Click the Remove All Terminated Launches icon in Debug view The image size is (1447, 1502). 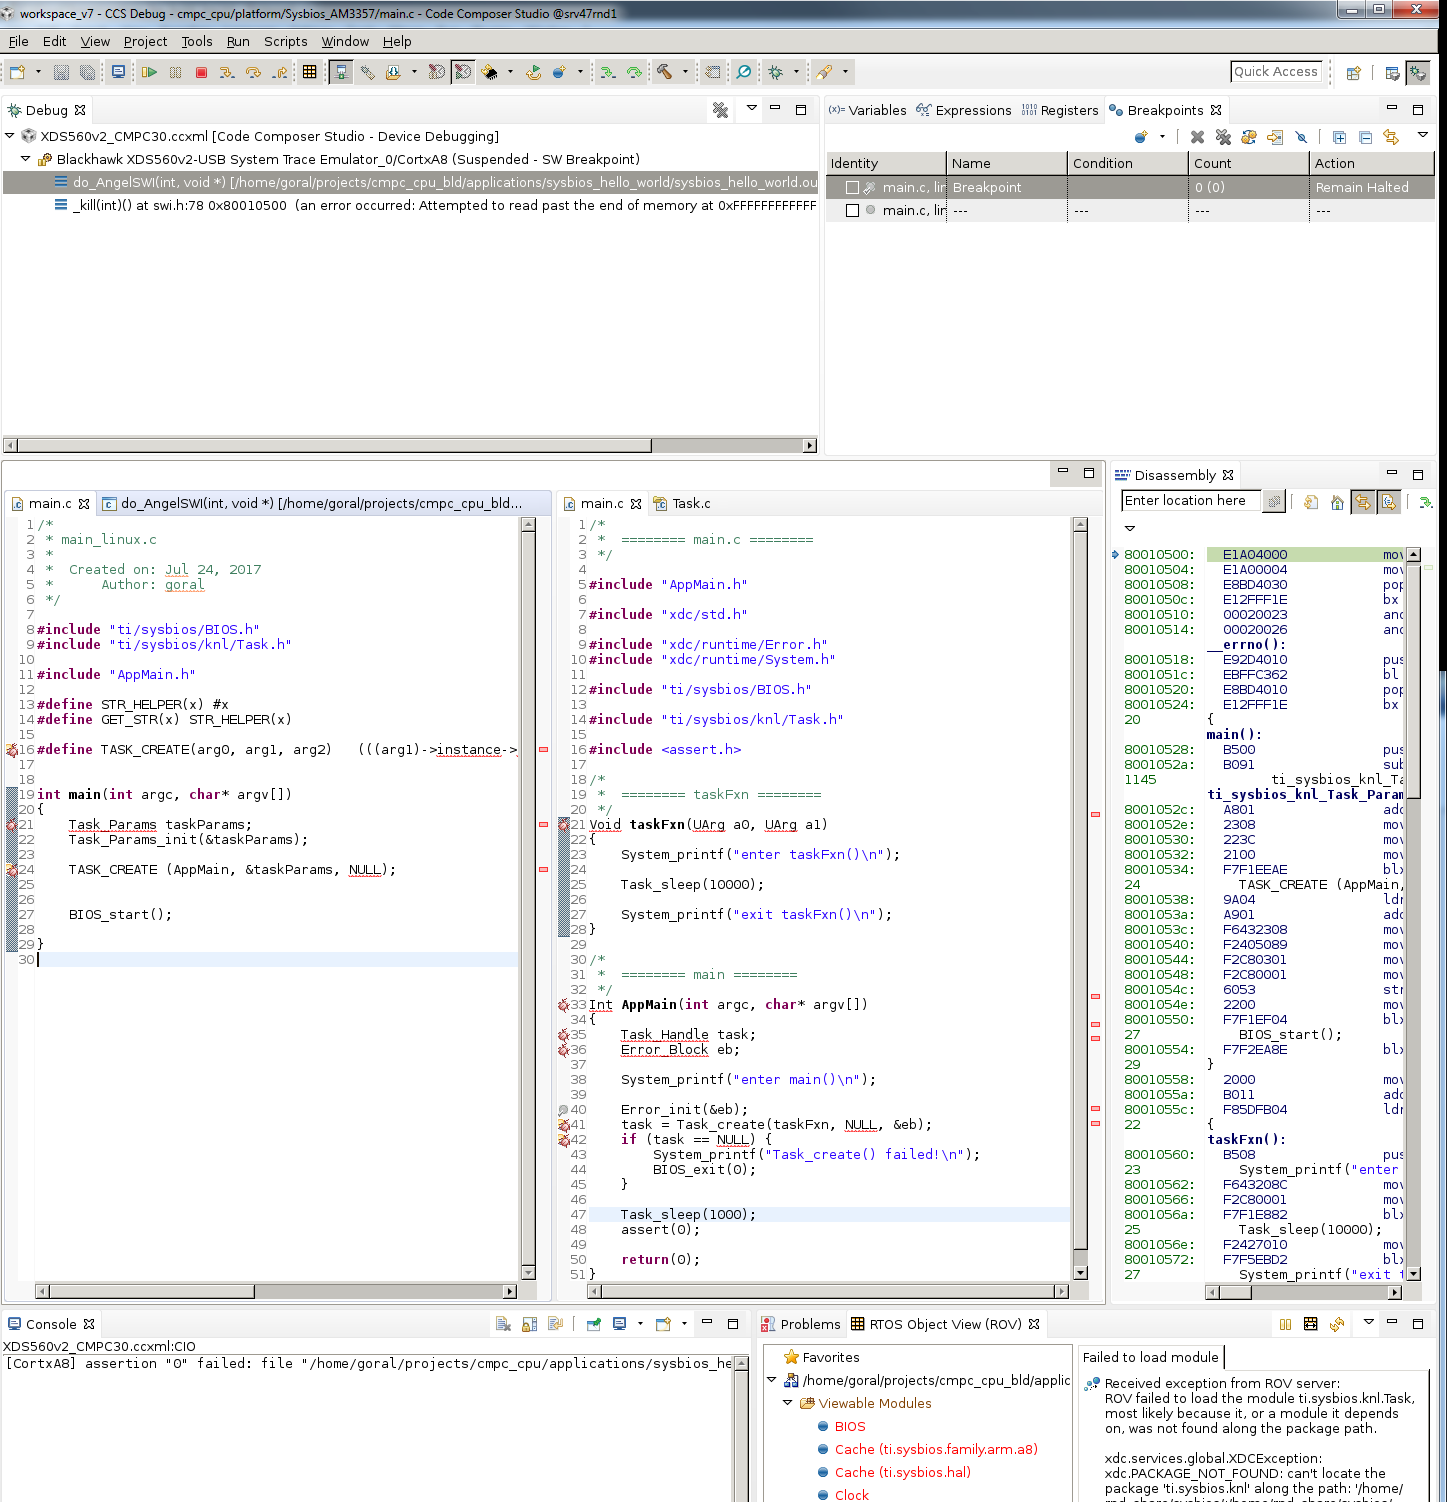720,110
